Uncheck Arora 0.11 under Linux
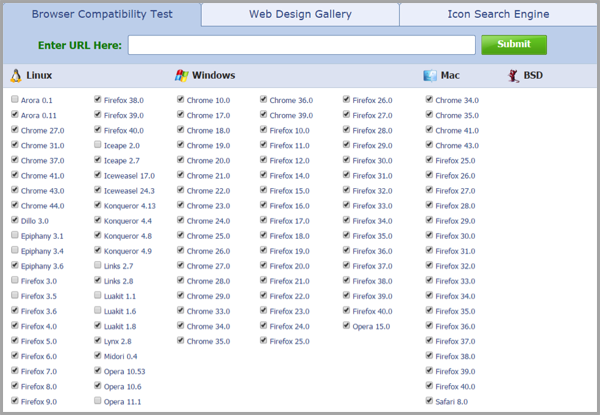The width and height of the screenshot is (600, 415). [15, 114]
